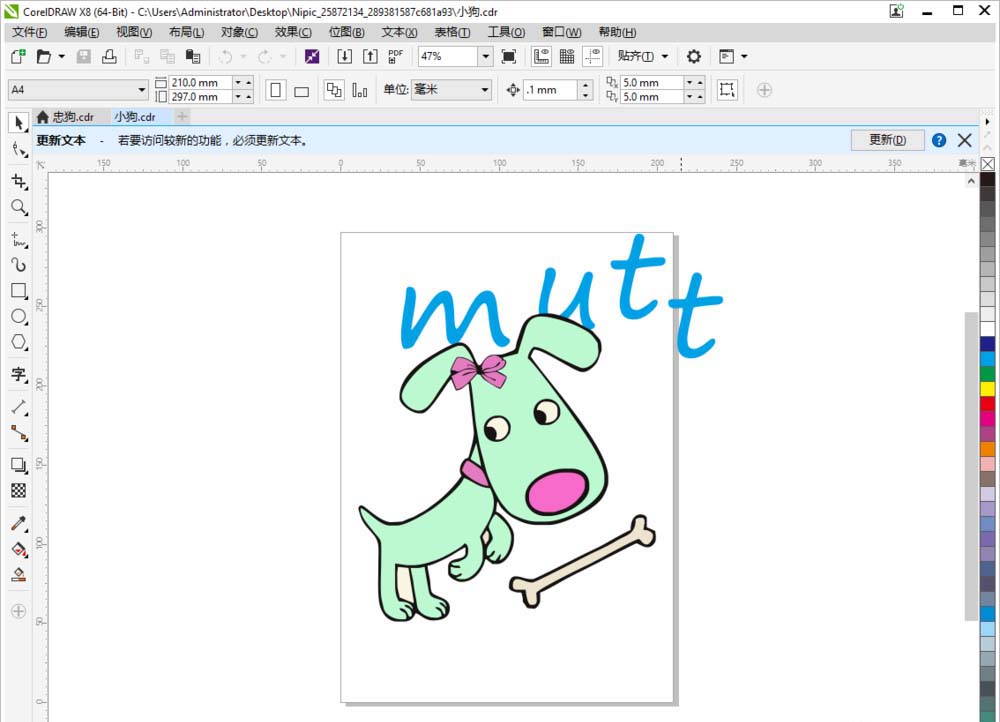Open the zoom level 47% dropdown
Image resolution: width=1000 pixels, height=722 pixels.
click(x=485, y=56)
